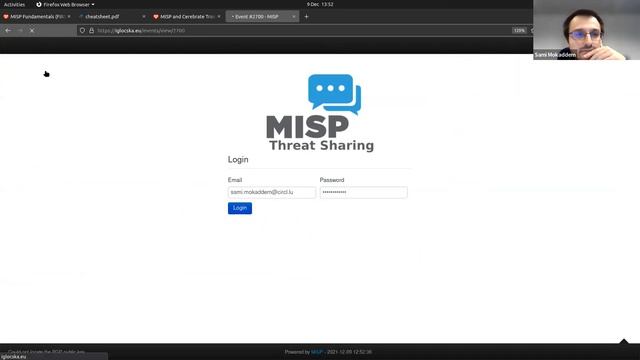Stop page loading with X button
The image size is (640, 360).
tap(32, 31)
